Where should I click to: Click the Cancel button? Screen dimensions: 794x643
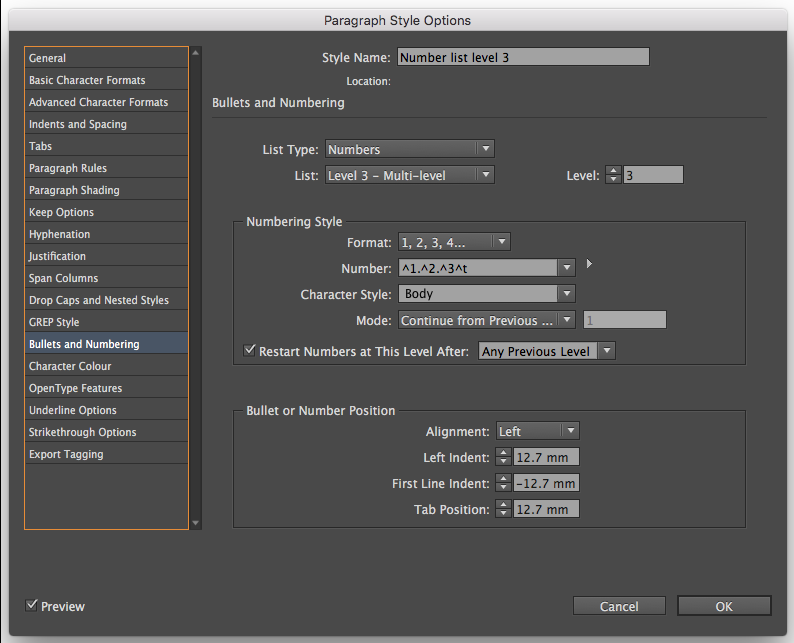619,606
